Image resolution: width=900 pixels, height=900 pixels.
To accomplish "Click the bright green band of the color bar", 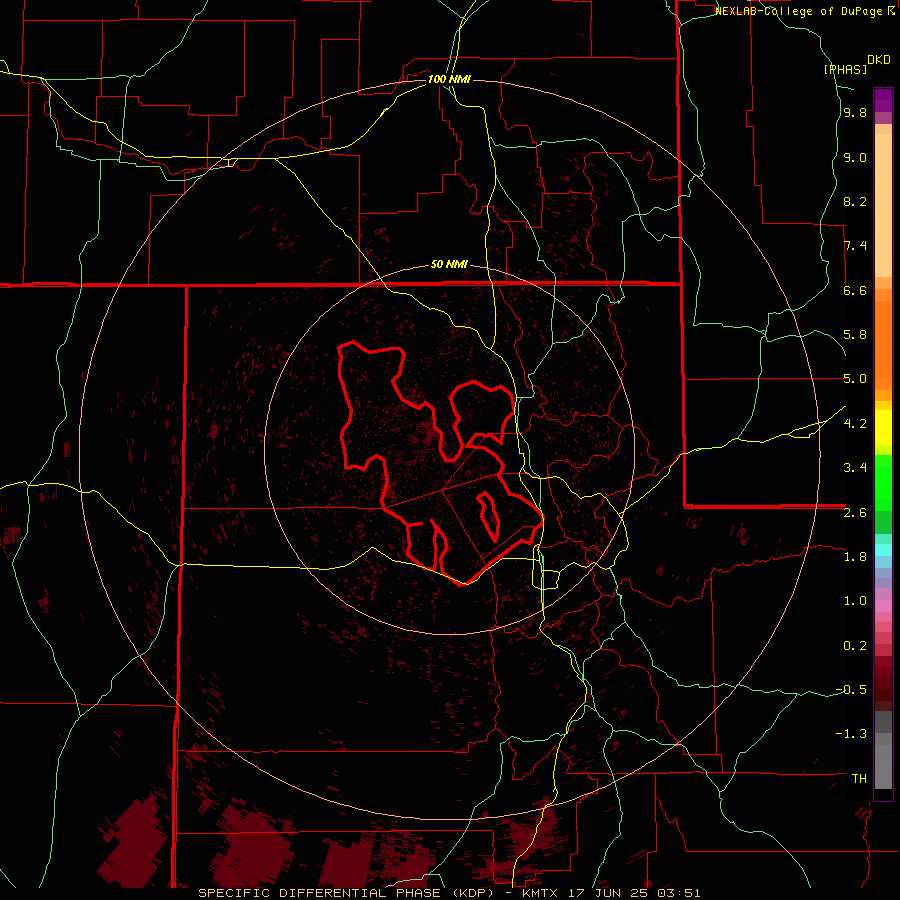I will [x=883, y=482].
